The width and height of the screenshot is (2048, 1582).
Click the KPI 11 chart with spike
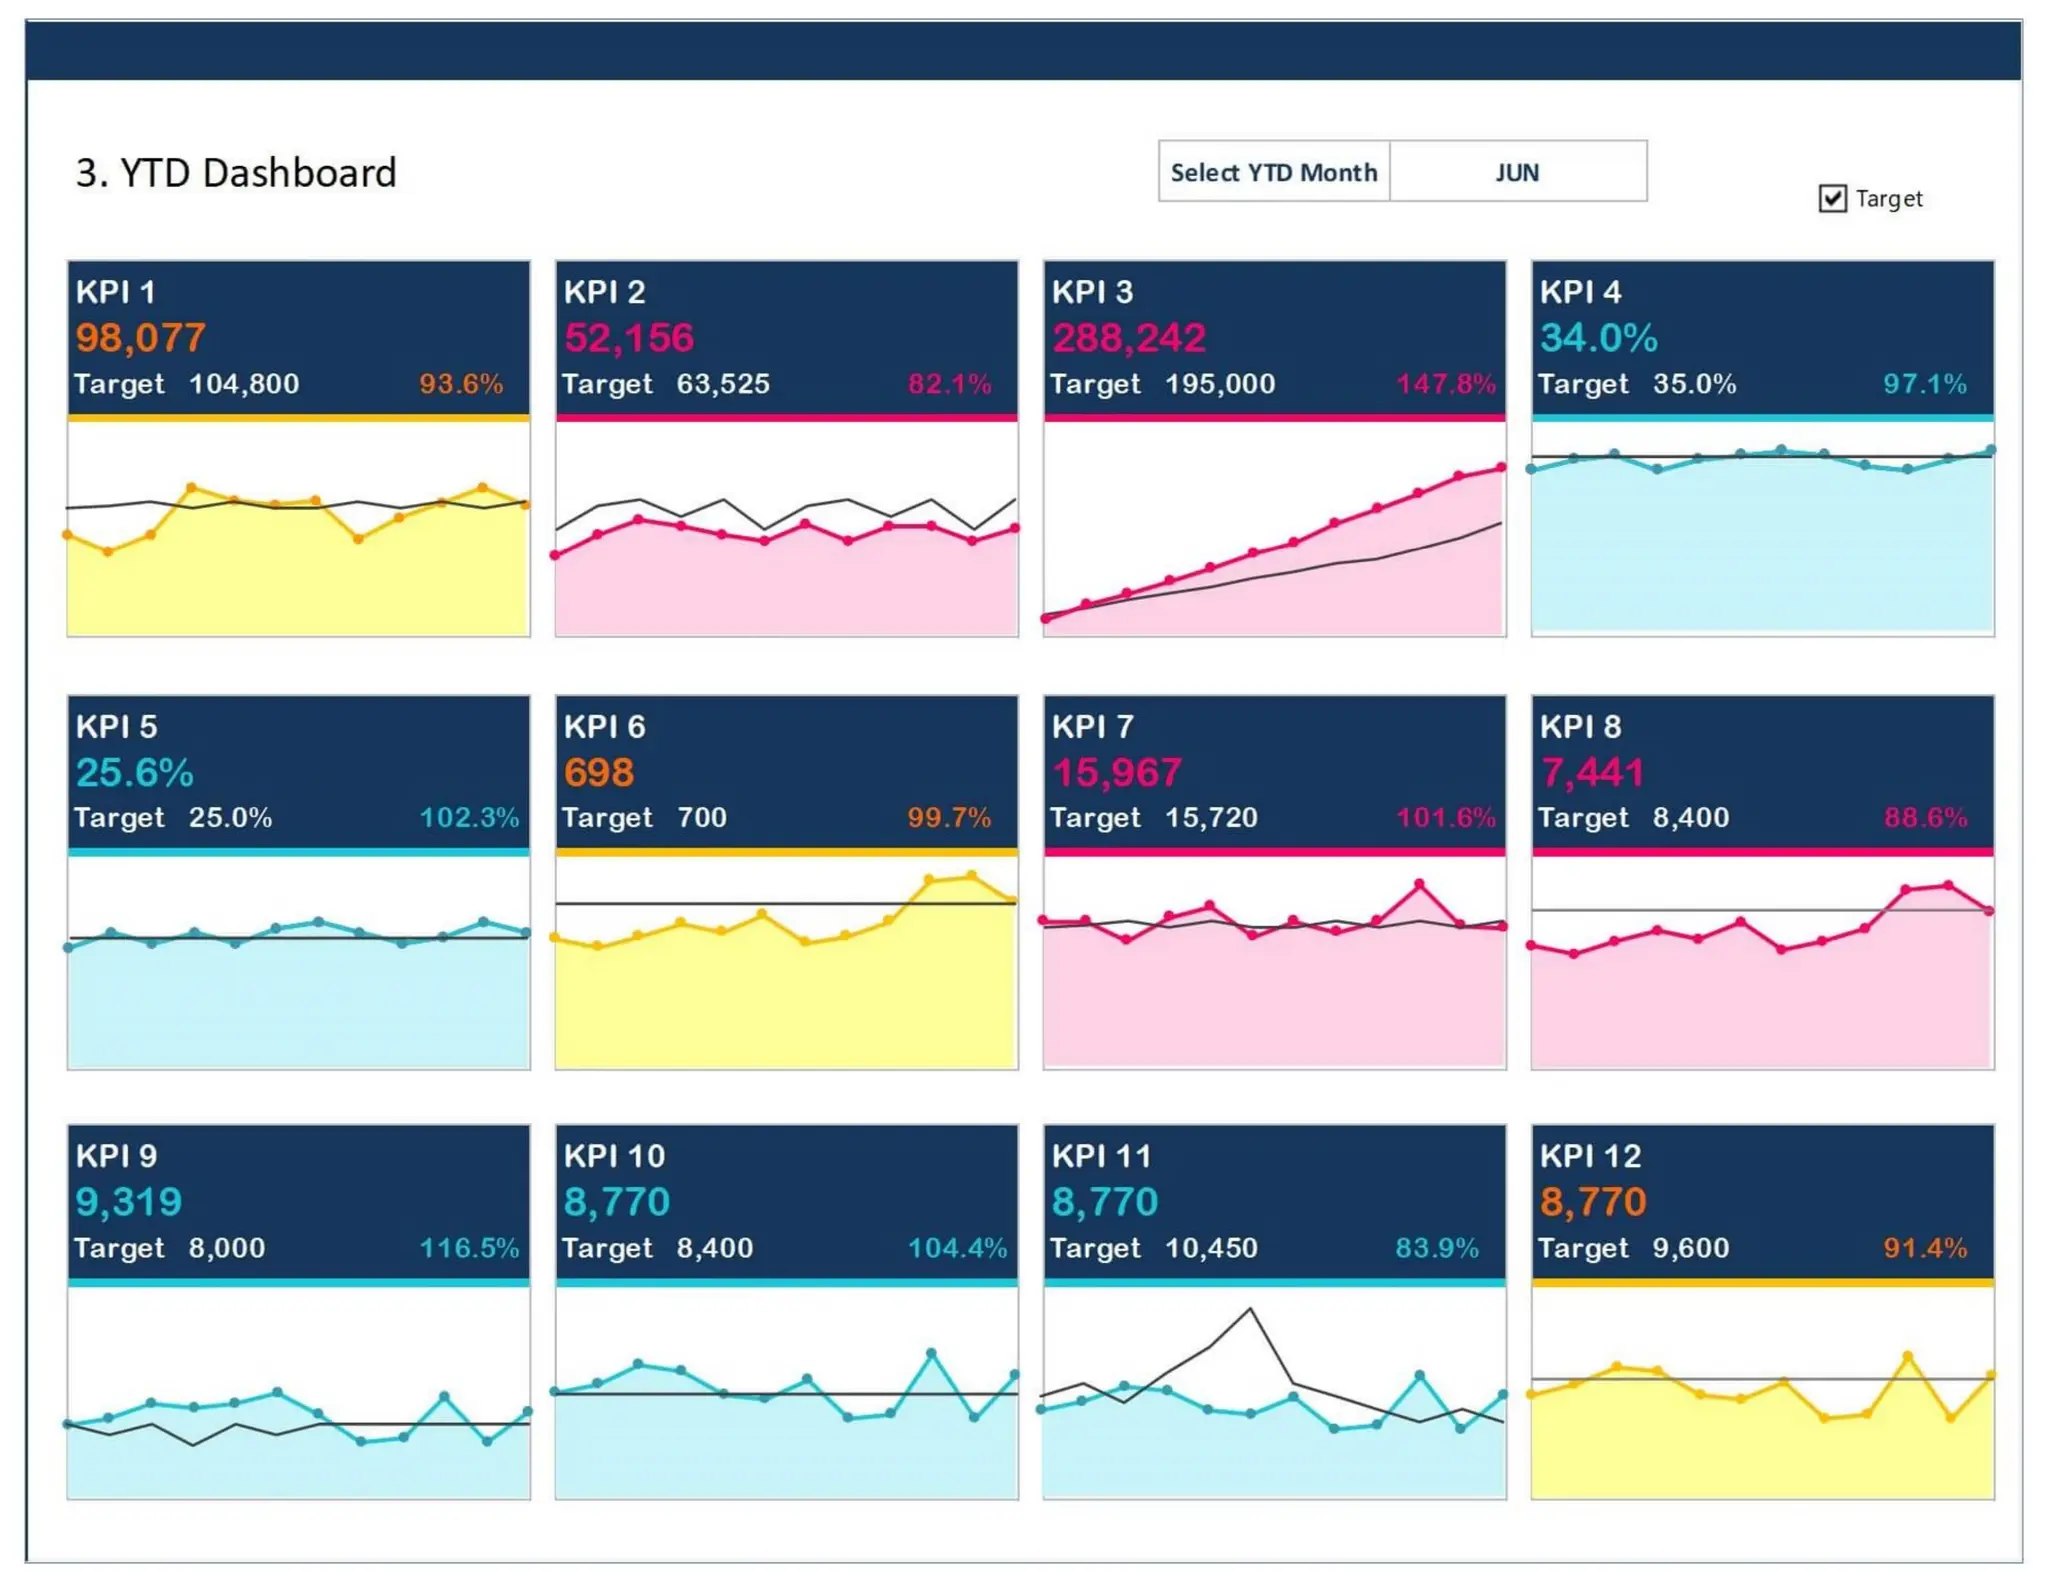(1275, 1393)
